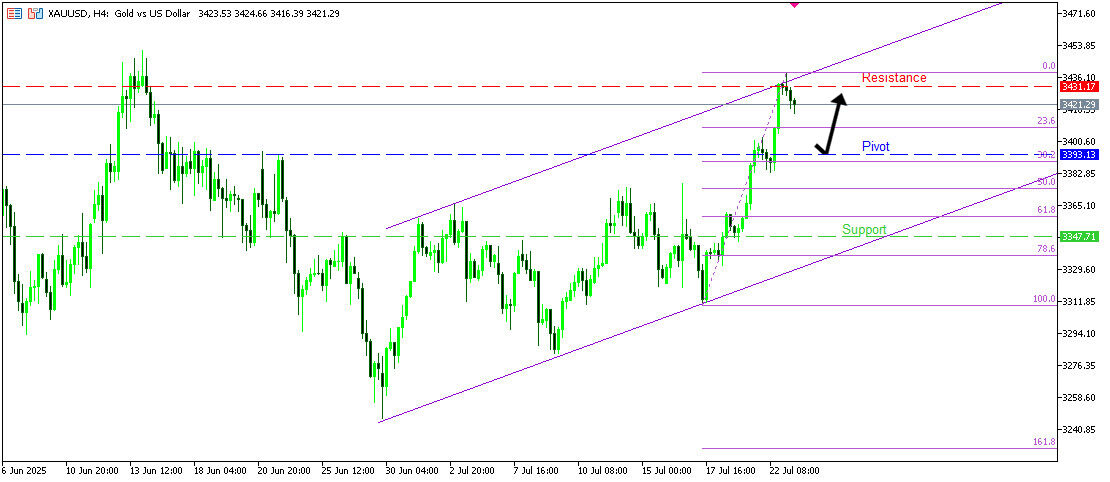Click the 3471.60 price on scale
The image size is (1110, 482).
tap(1081, 14)
